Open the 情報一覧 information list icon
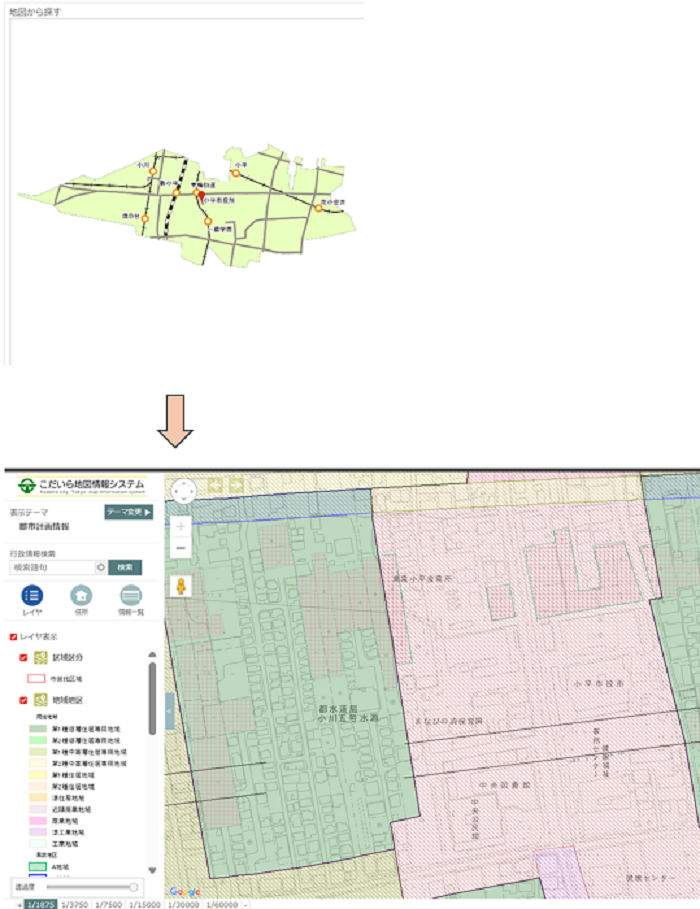 click(x=130, y=595)
